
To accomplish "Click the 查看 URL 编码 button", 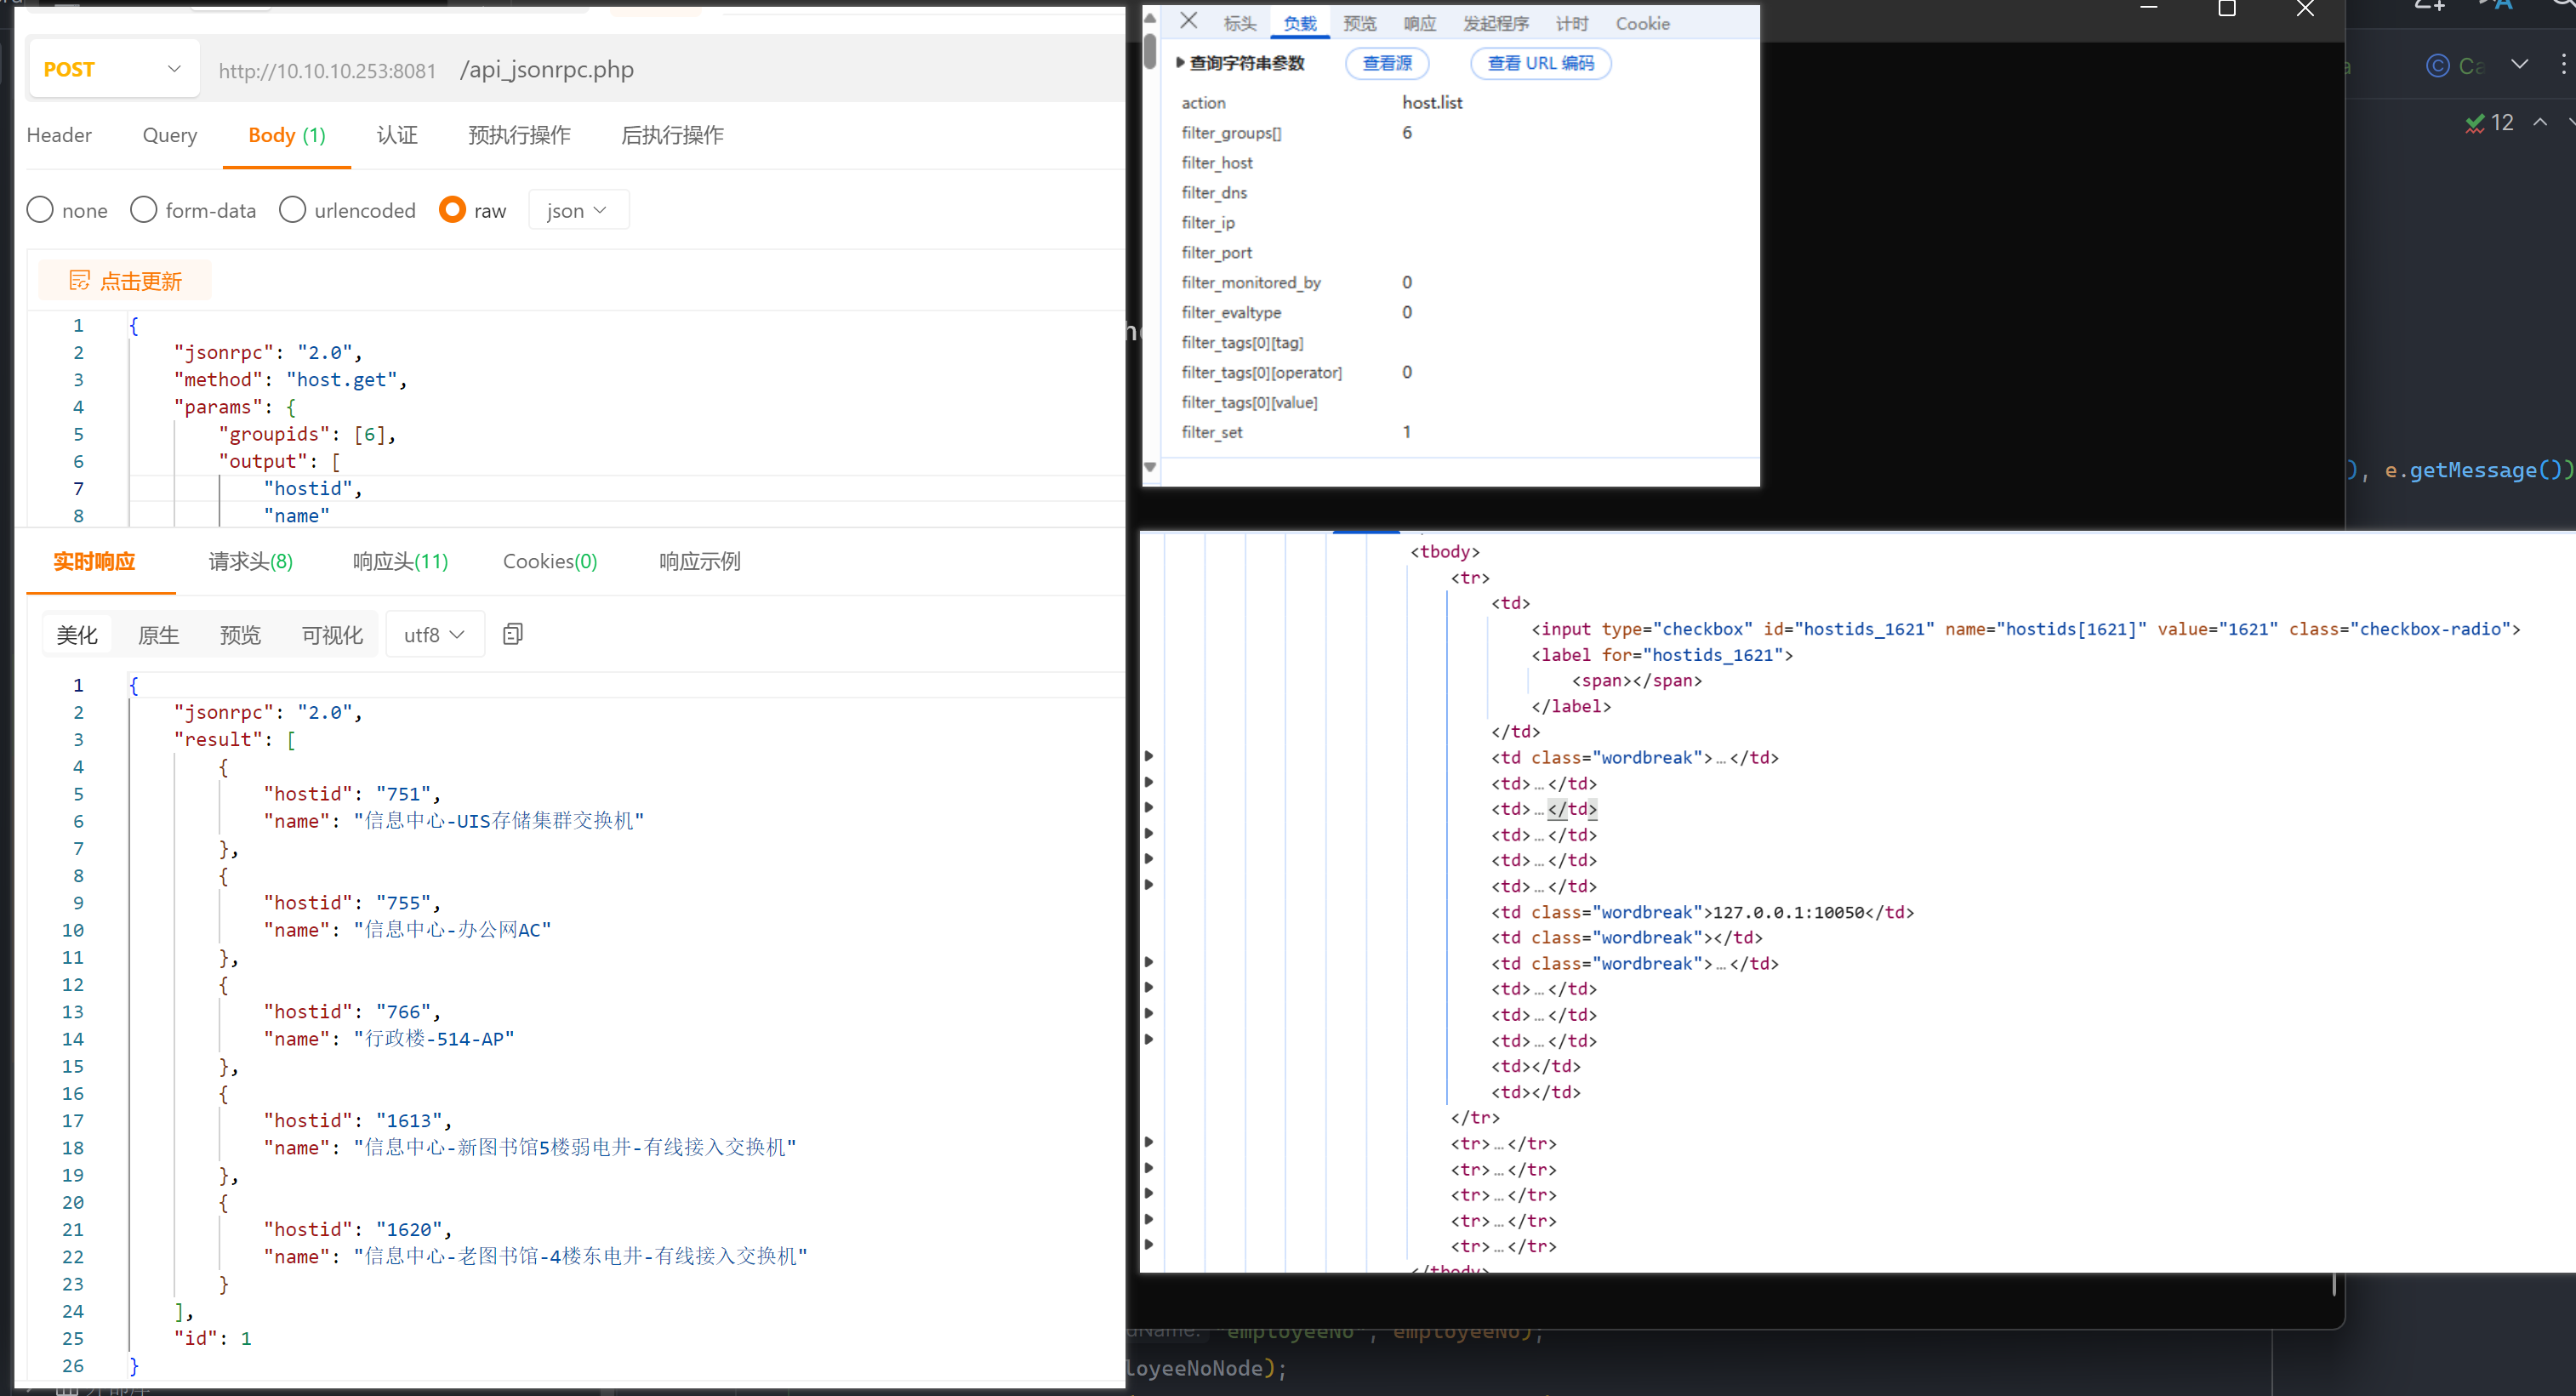I will pos(1541,63).
